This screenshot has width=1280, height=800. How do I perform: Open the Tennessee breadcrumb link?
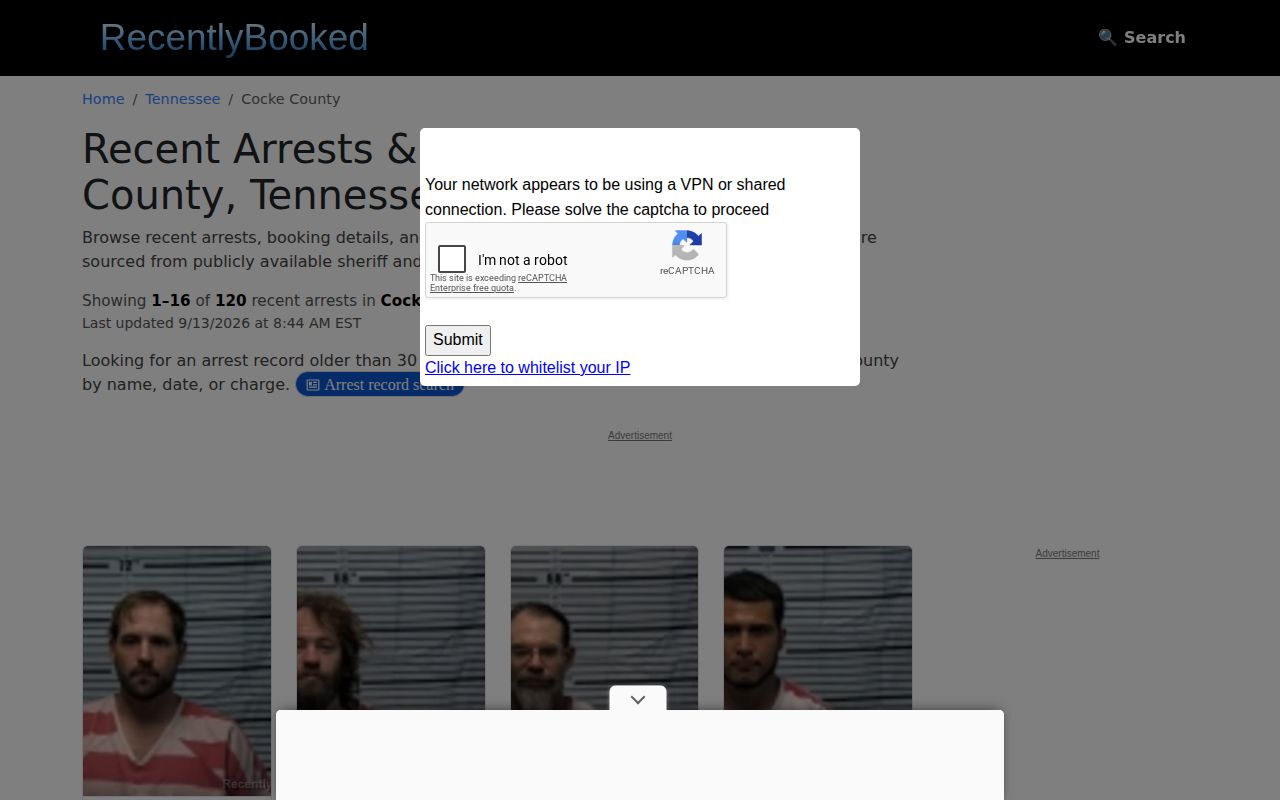[182, 99]
